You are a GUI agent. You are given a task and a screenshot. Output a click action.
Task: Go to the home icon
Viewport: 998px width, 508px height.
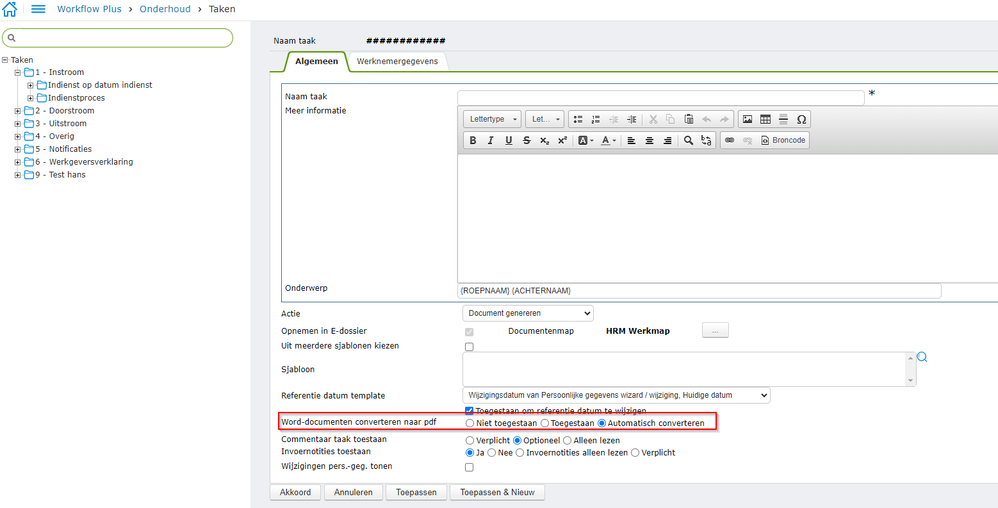click(10, 9)
